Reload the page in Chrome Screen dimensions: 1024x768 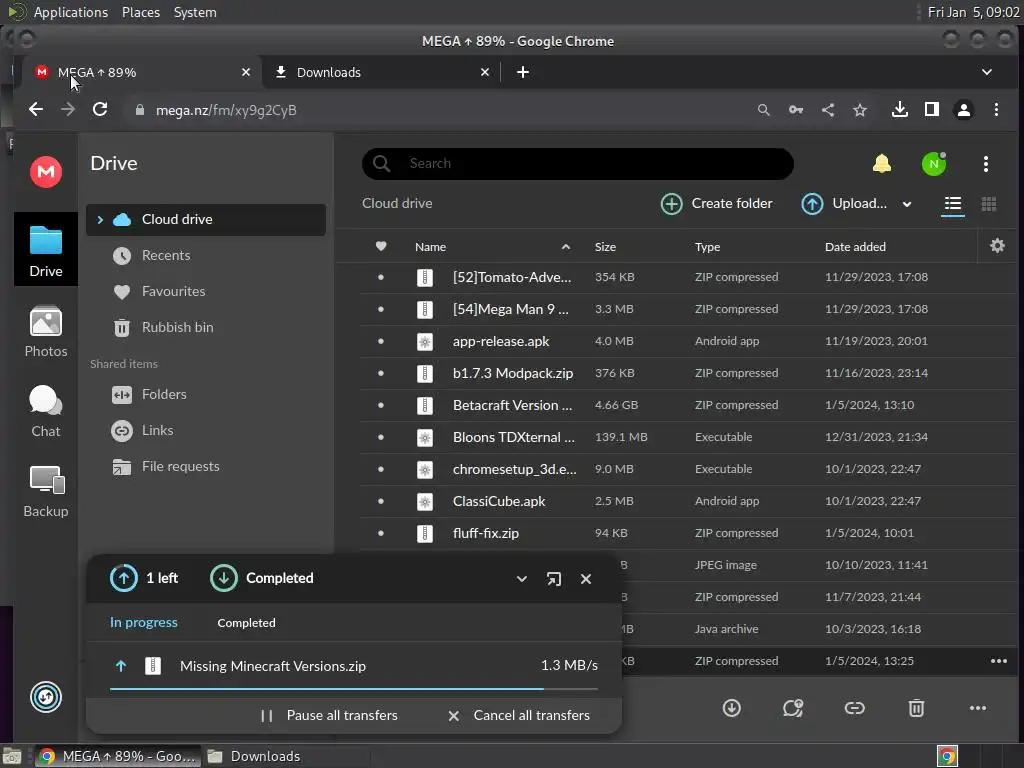click(x=100, y=110)
